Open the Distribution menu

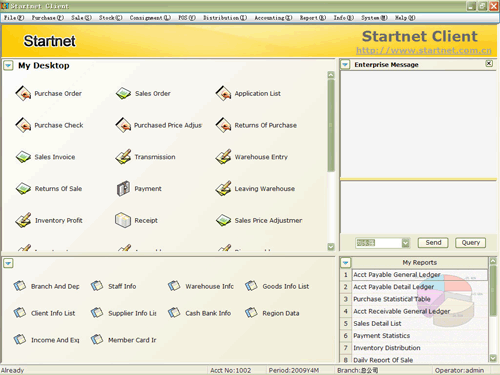(x=225, y=18)
